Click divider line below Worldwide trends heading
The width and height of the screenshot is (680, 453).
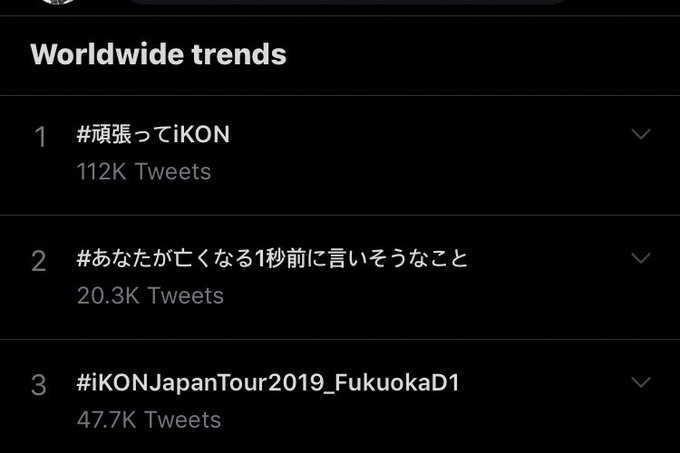tap(340, 95)
